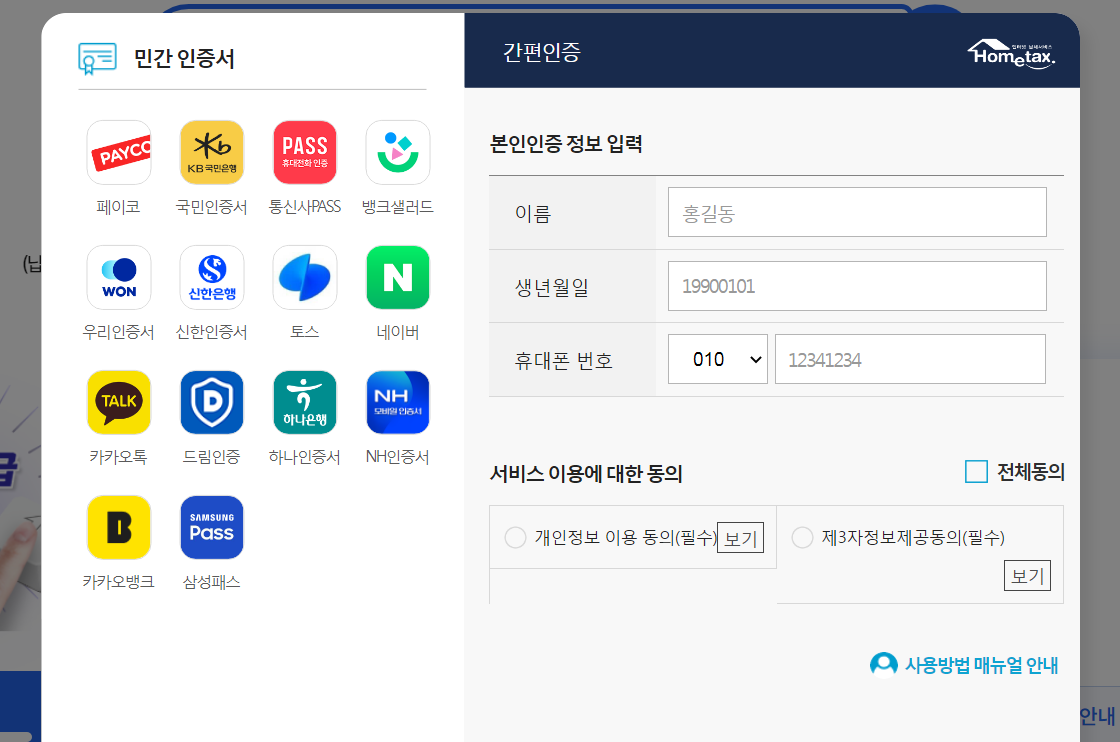
Task: Click the 생년월일 input field
Action: (x=857, y=286)
